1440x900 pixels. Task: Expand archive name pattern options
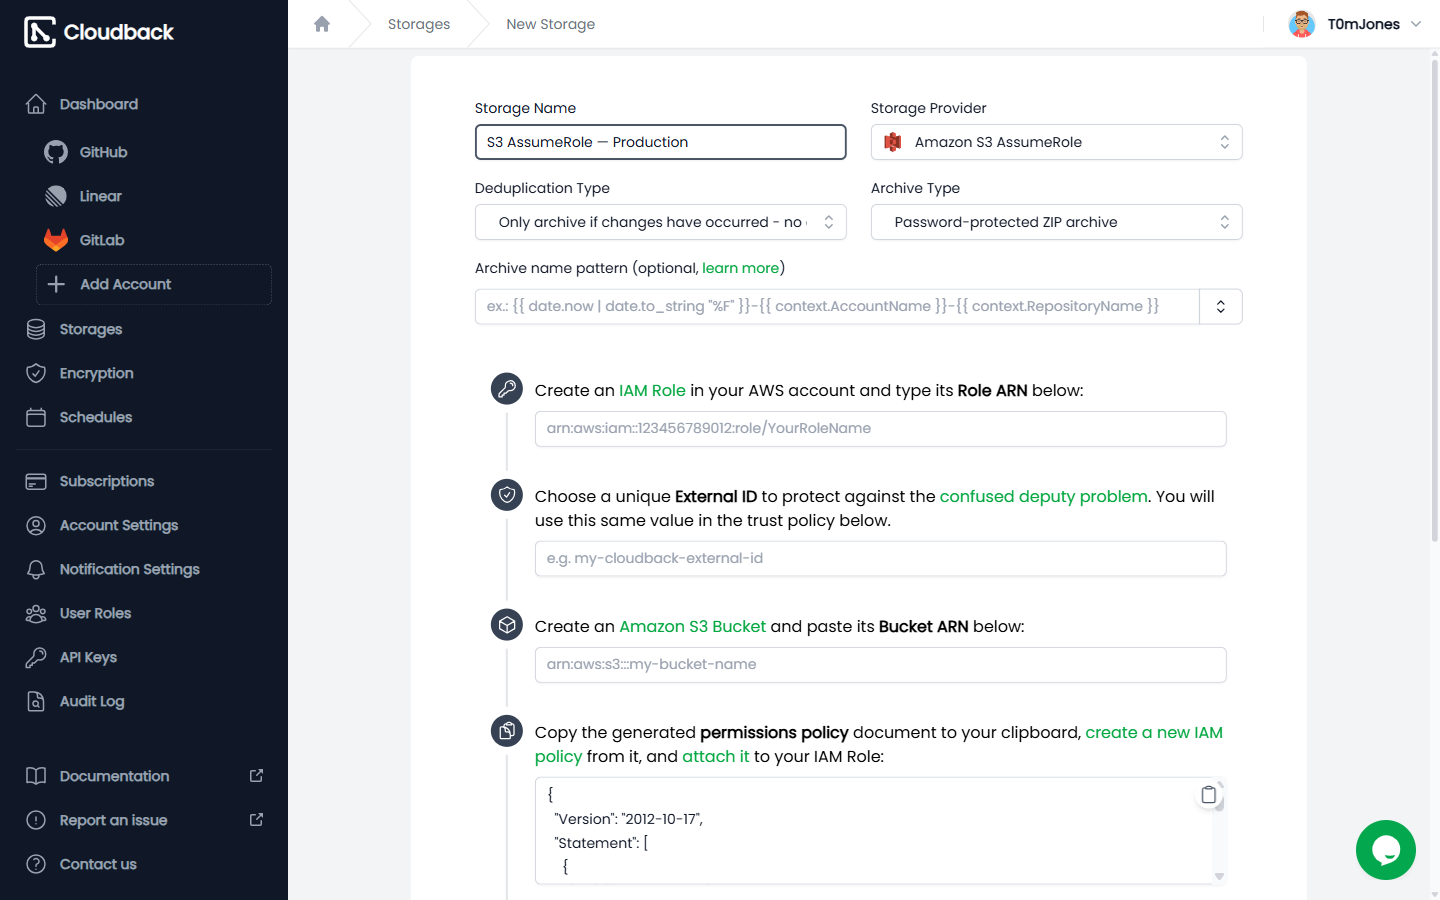1221,307
